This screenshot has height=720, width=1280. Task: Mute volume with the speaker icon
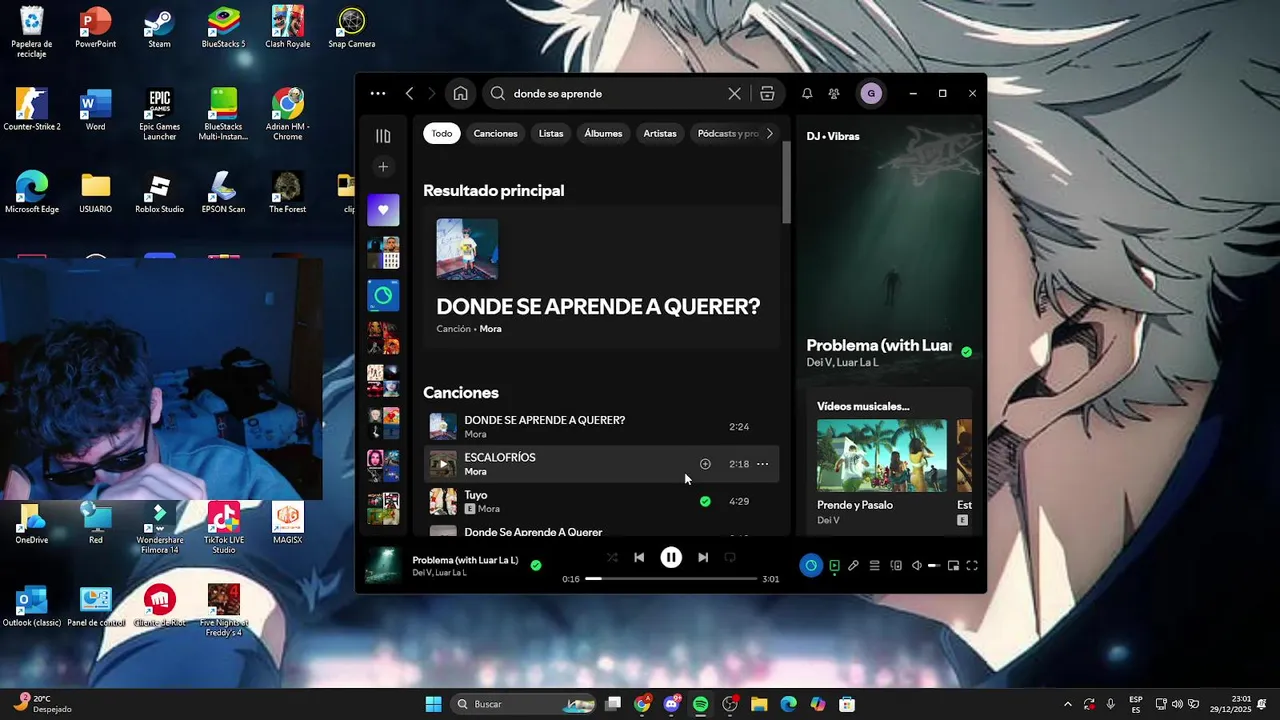pos(917,565)
